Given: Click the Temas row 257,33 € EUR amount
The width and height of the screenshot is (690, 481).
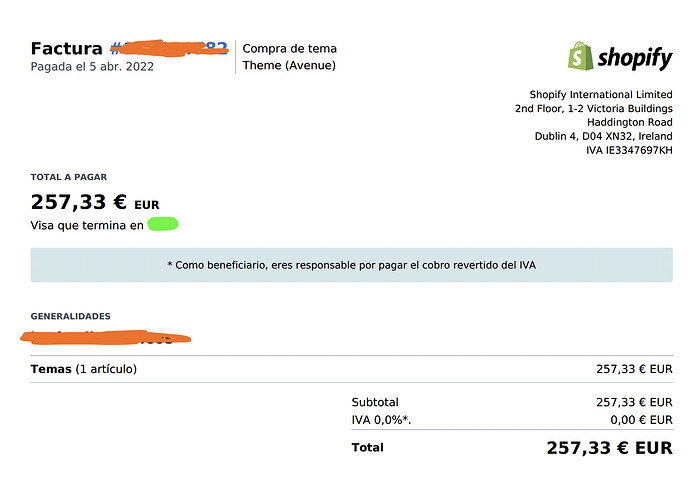Looking at the screenshot, I should point(634,369).
